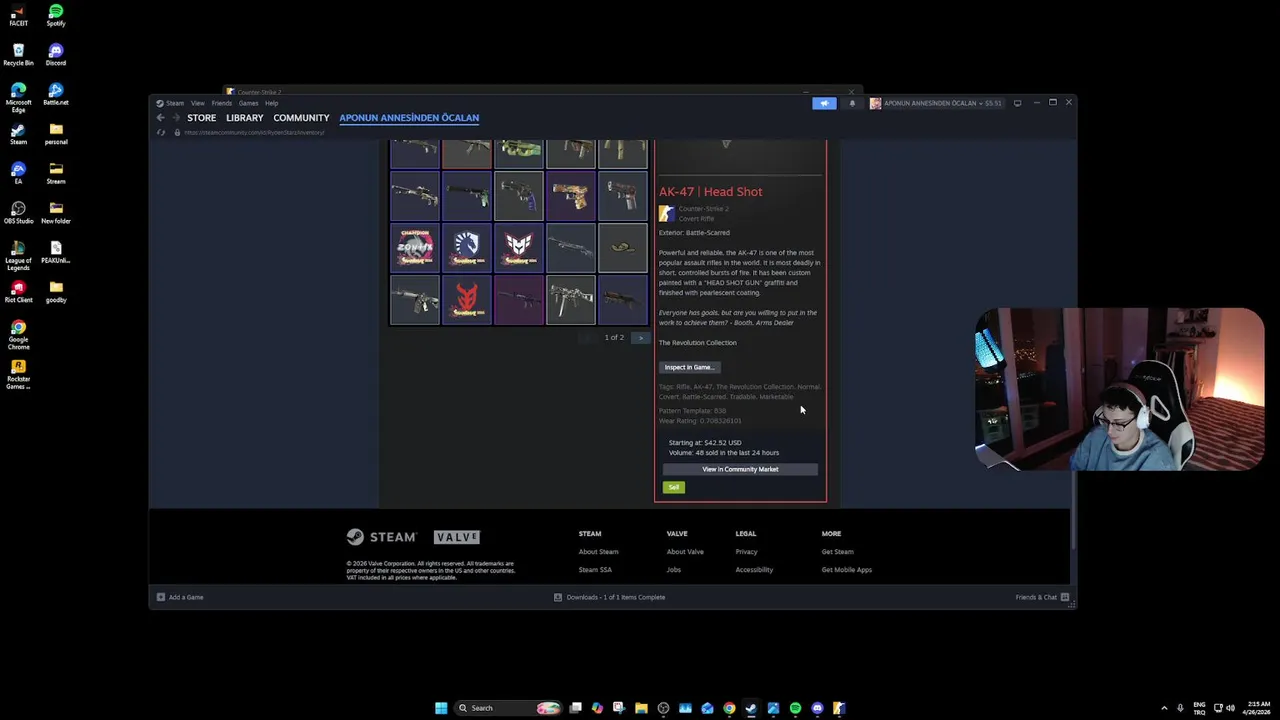The image size is (1280, 720).
Task: Open Get Mobile Apps footer link
Action: point(846,570)
